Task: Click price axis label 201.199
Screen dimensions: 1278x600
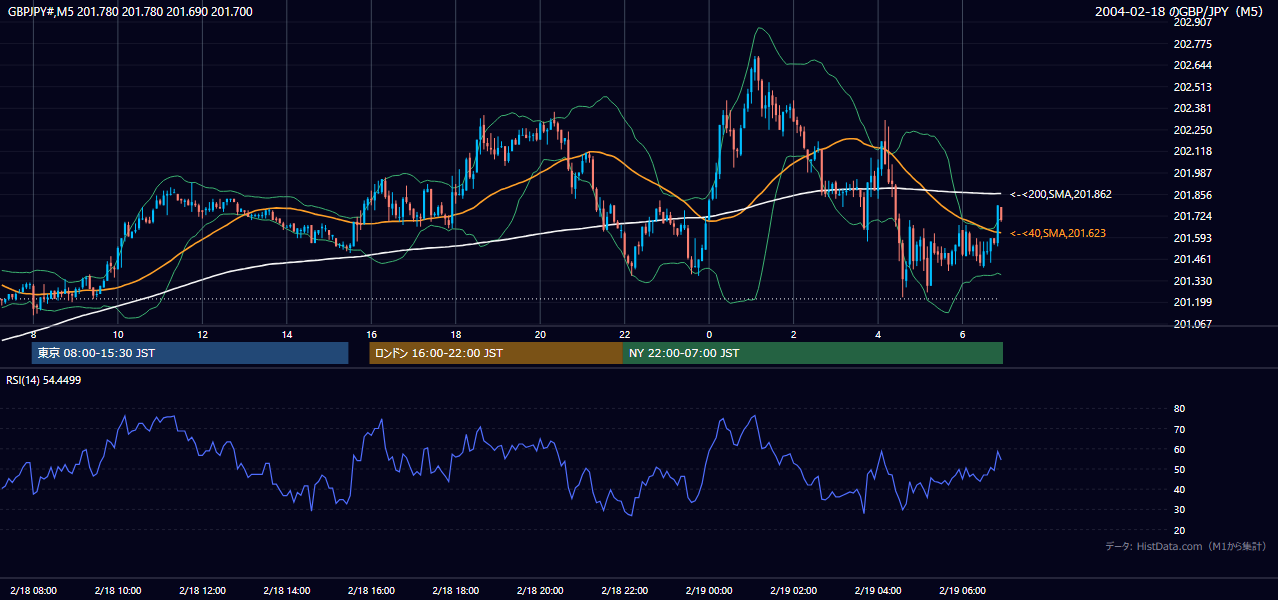Action: coord(1192,302)
